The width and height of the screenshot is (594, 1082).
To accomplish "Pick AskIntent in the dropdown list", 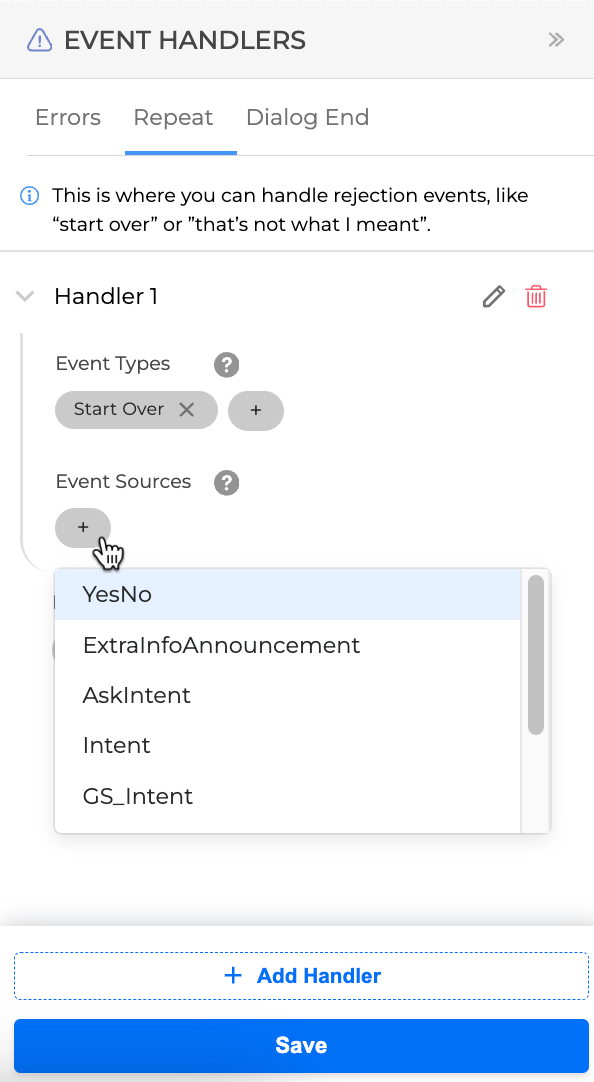I will click(x=287, y=696).
